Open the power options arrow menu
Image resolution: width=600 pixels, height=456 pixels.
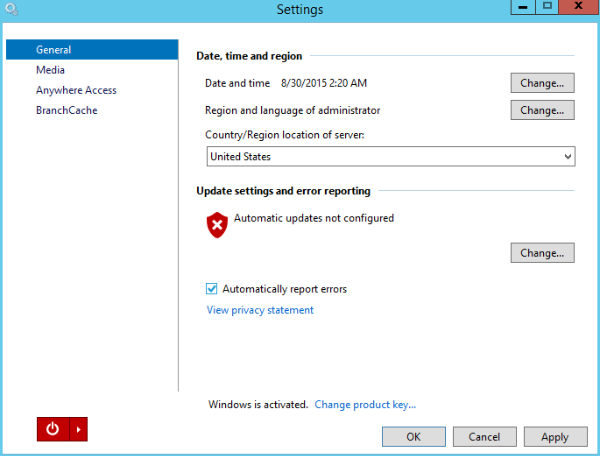[x=78, y=429]
